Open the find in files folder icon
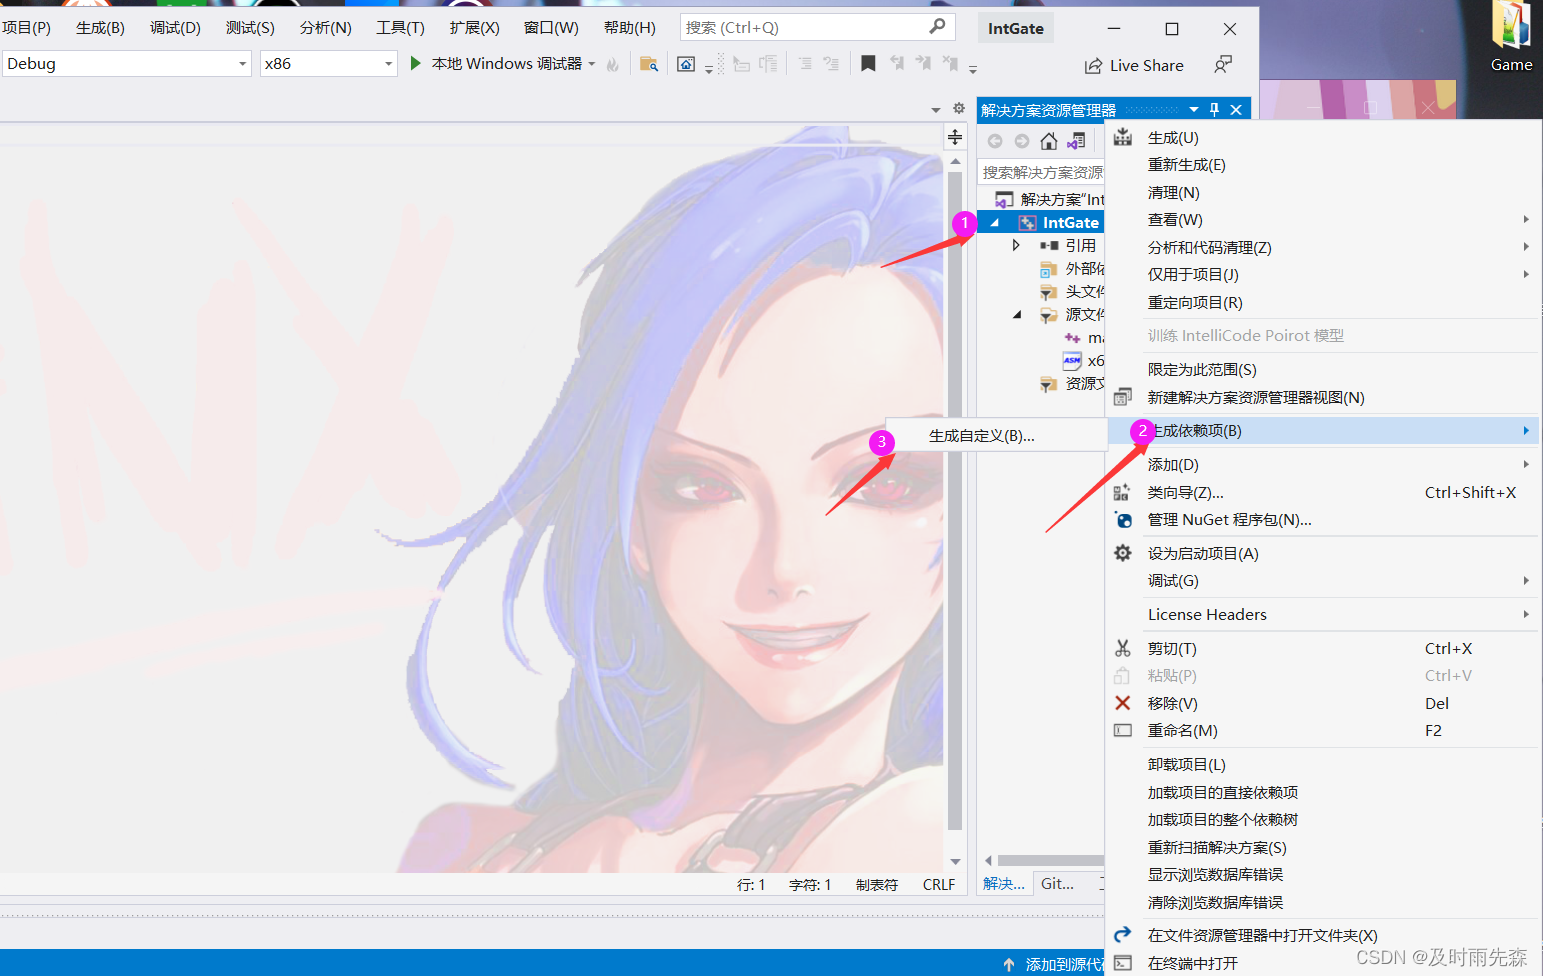This screenshot has height=976, width=1543. coord(649,64)
